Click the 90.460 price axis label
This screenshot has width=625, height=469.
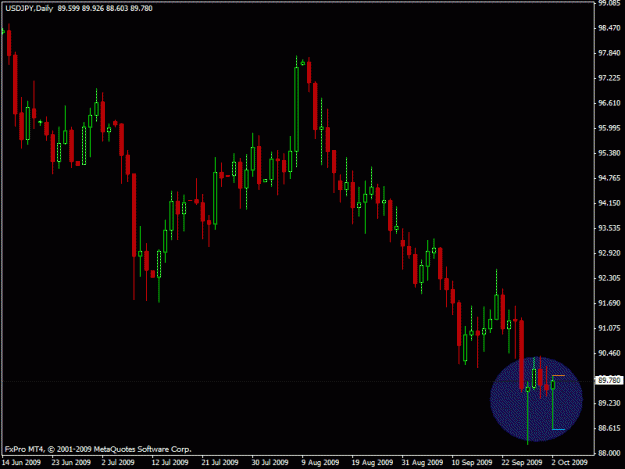609,353
